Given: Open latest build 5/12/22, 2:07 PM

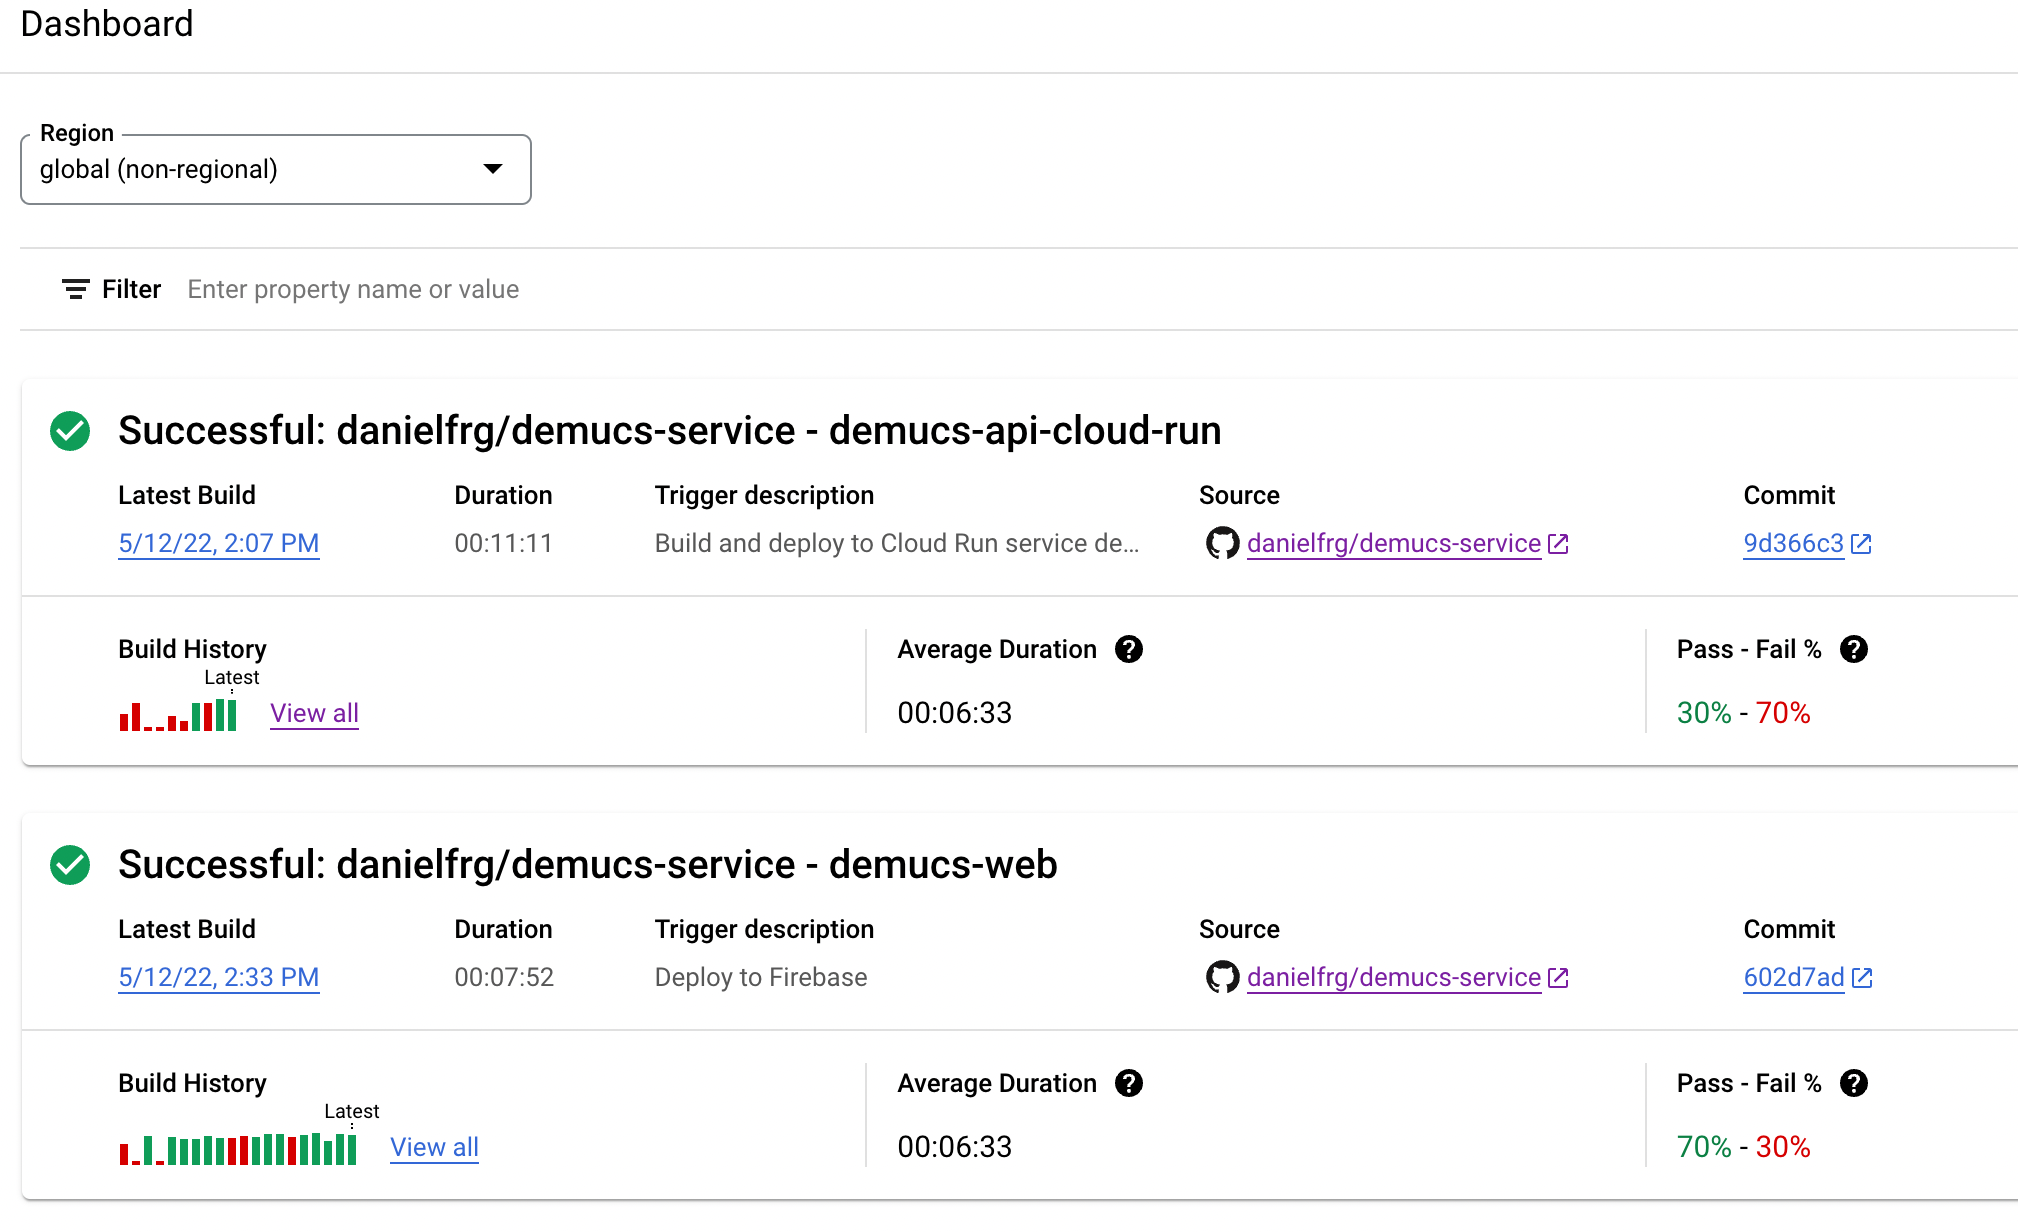Looking at the screenshot, I should point(219,543).
